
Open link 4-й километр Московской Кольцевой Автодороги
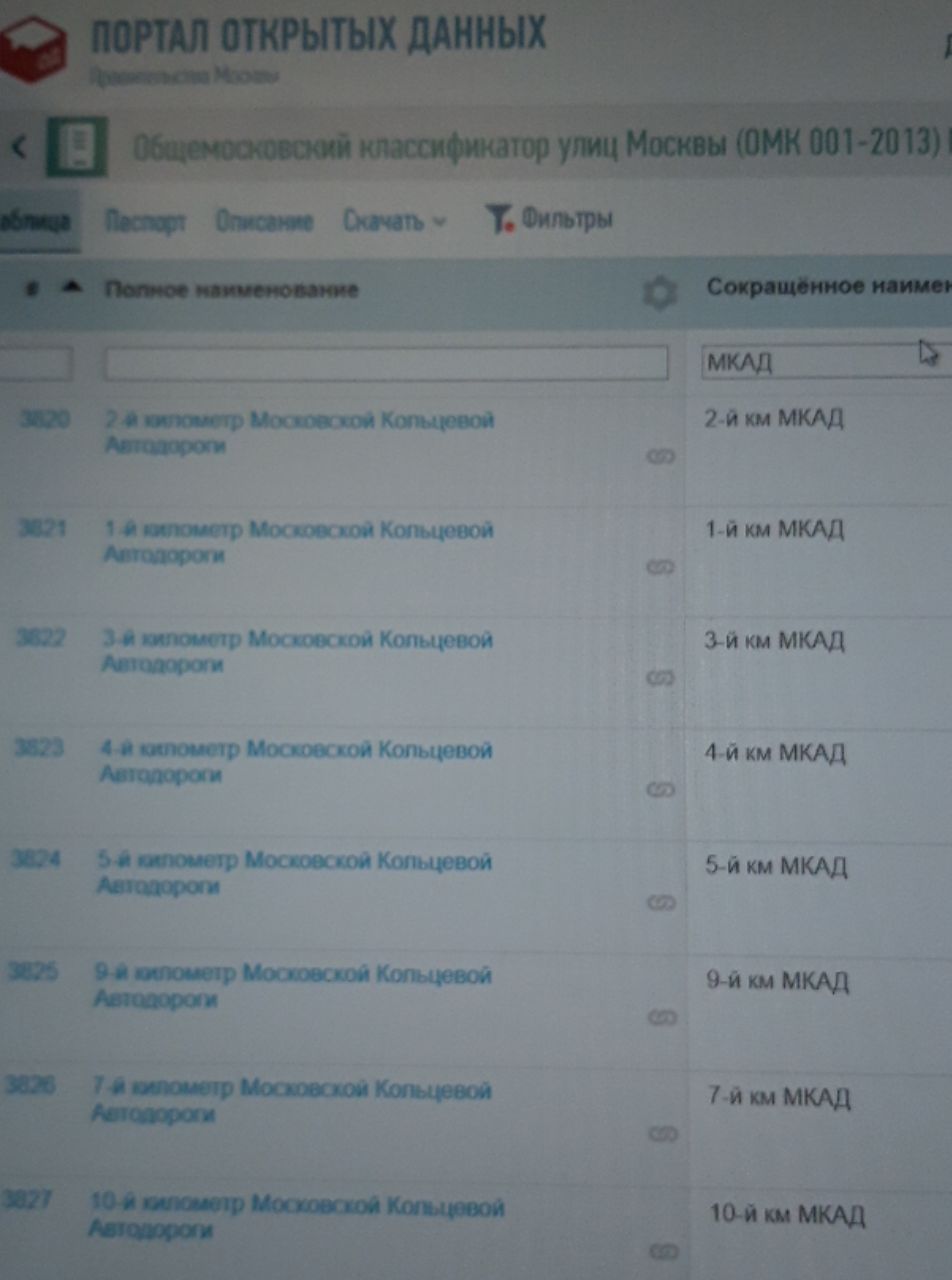click(296, 762)
